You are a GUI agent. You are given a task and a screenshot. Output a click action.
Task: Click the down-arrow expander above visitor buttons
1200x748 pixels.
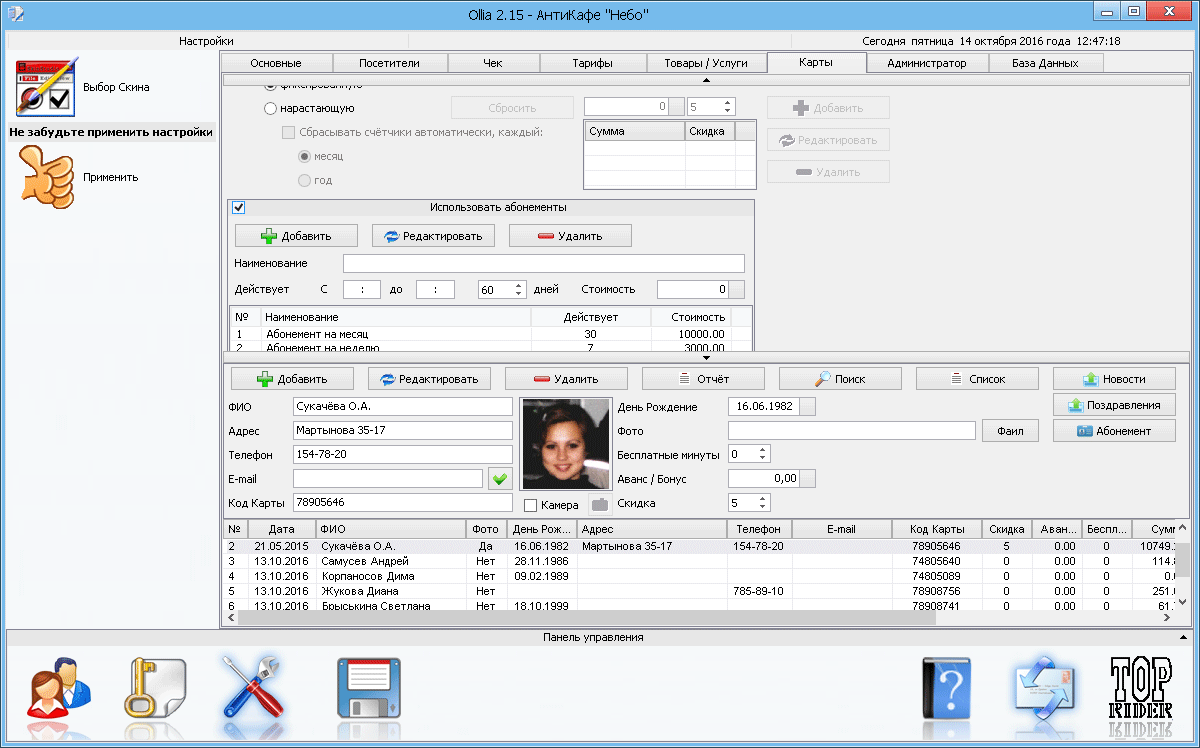(x=705, y=357)
